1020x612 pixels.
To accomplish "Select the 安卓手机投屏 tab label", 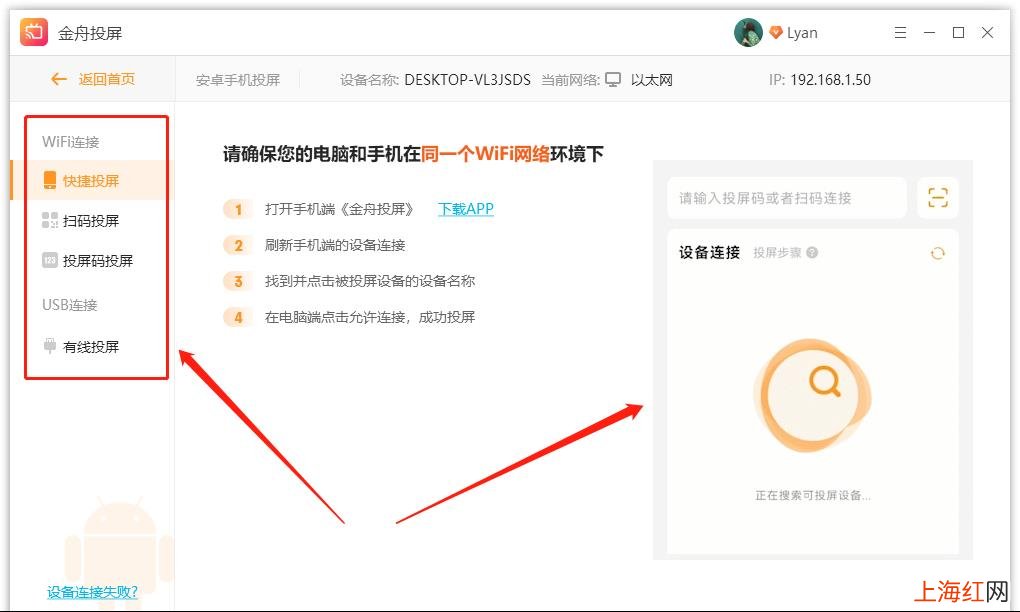I will (237, 80).
